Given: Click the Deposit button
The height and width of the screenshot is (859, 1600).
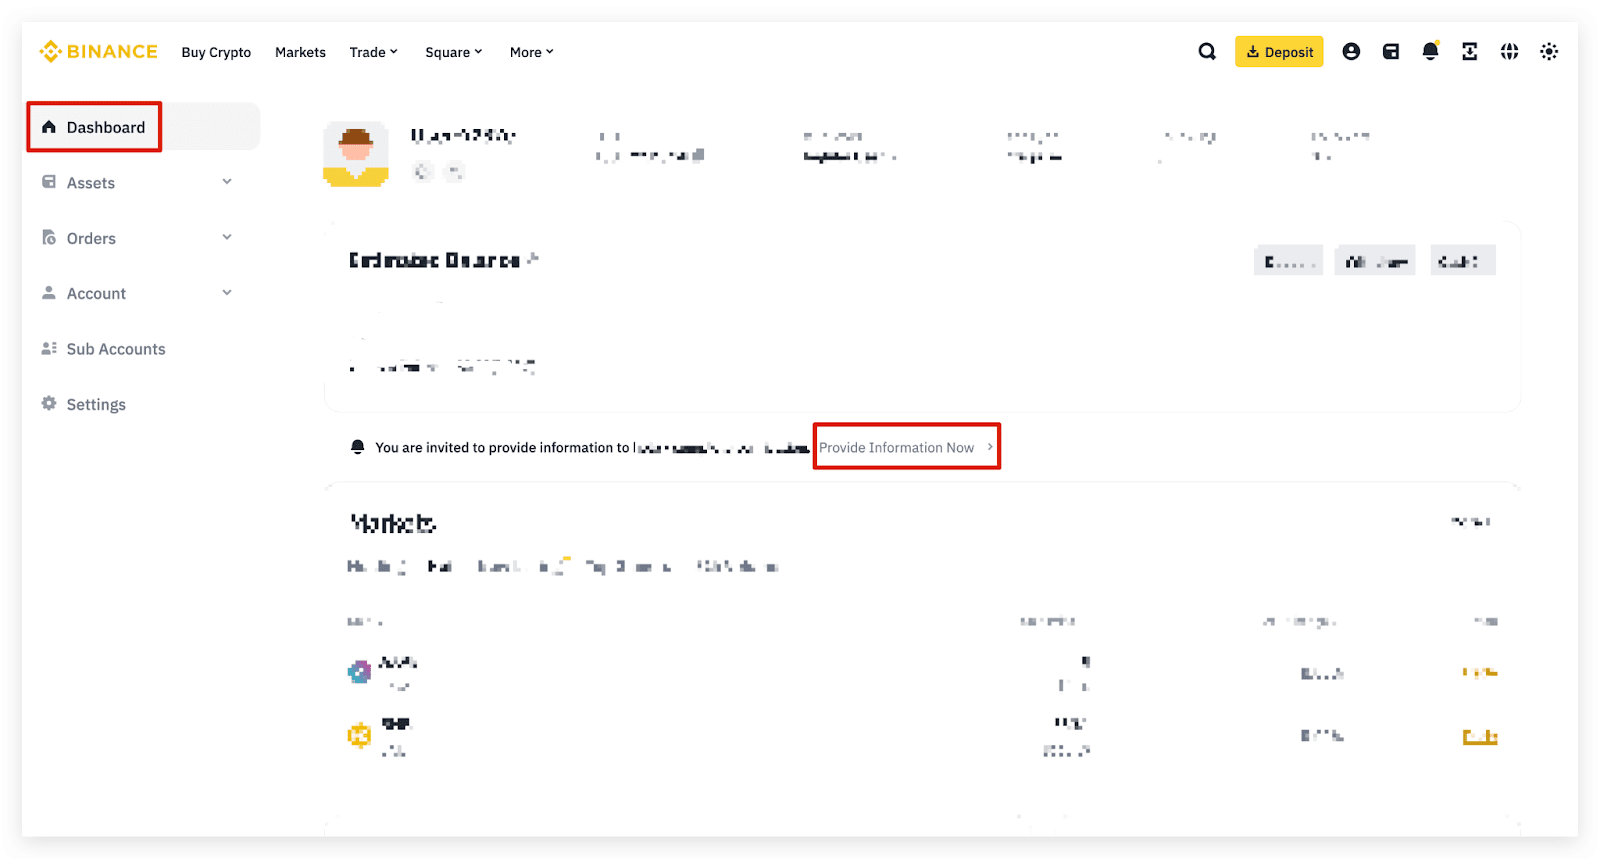Looking at the screenshot, I should (x=1279, y=52).
